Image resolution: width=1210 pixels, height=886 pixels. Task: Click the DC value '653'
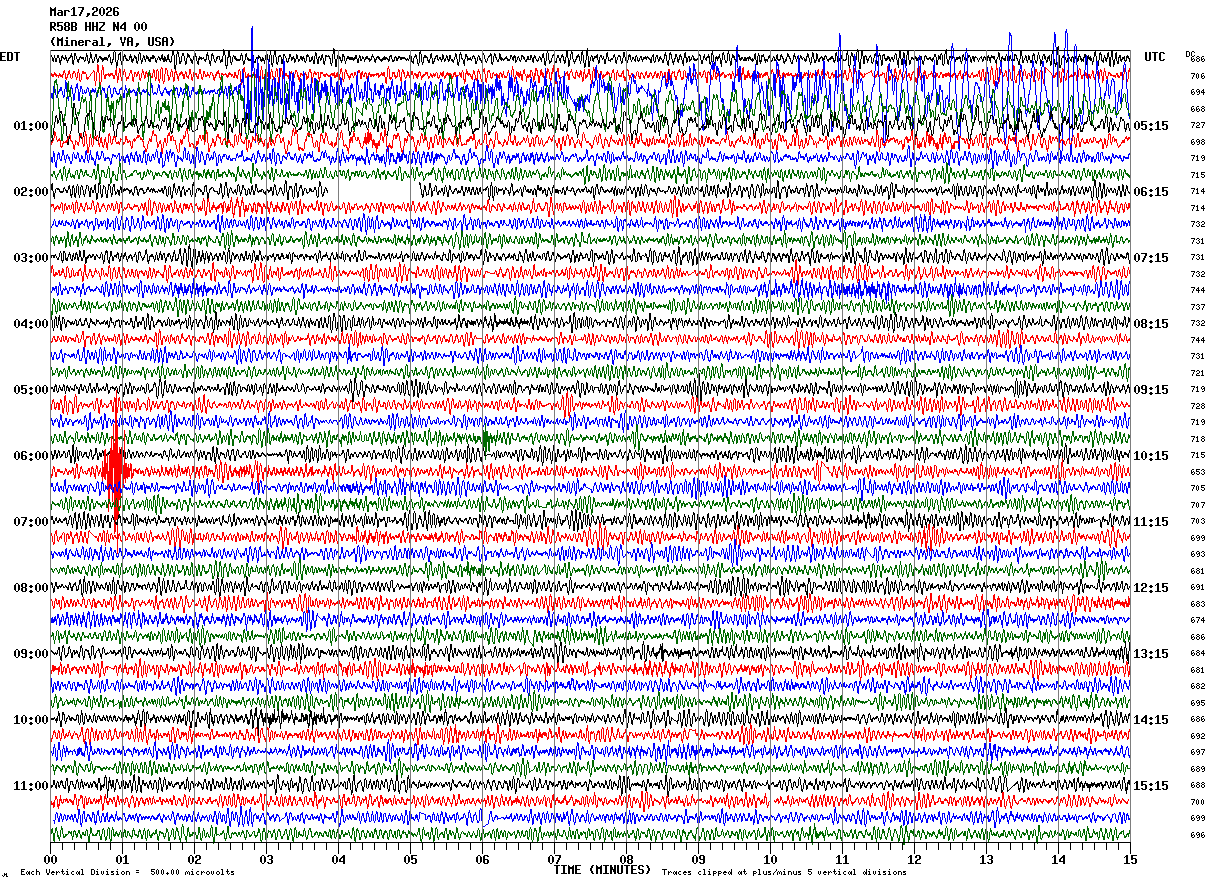click(1197, 472)
